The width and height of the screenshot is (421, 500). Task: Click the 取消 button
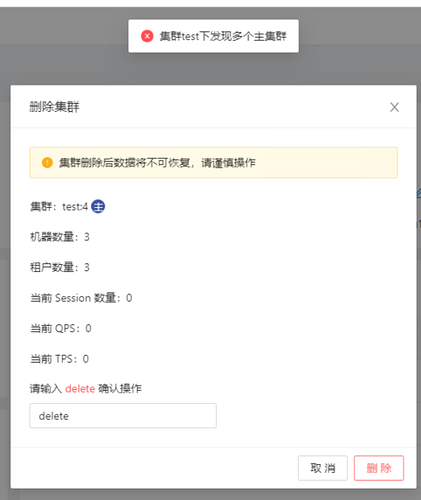click(x=323, y=468)
